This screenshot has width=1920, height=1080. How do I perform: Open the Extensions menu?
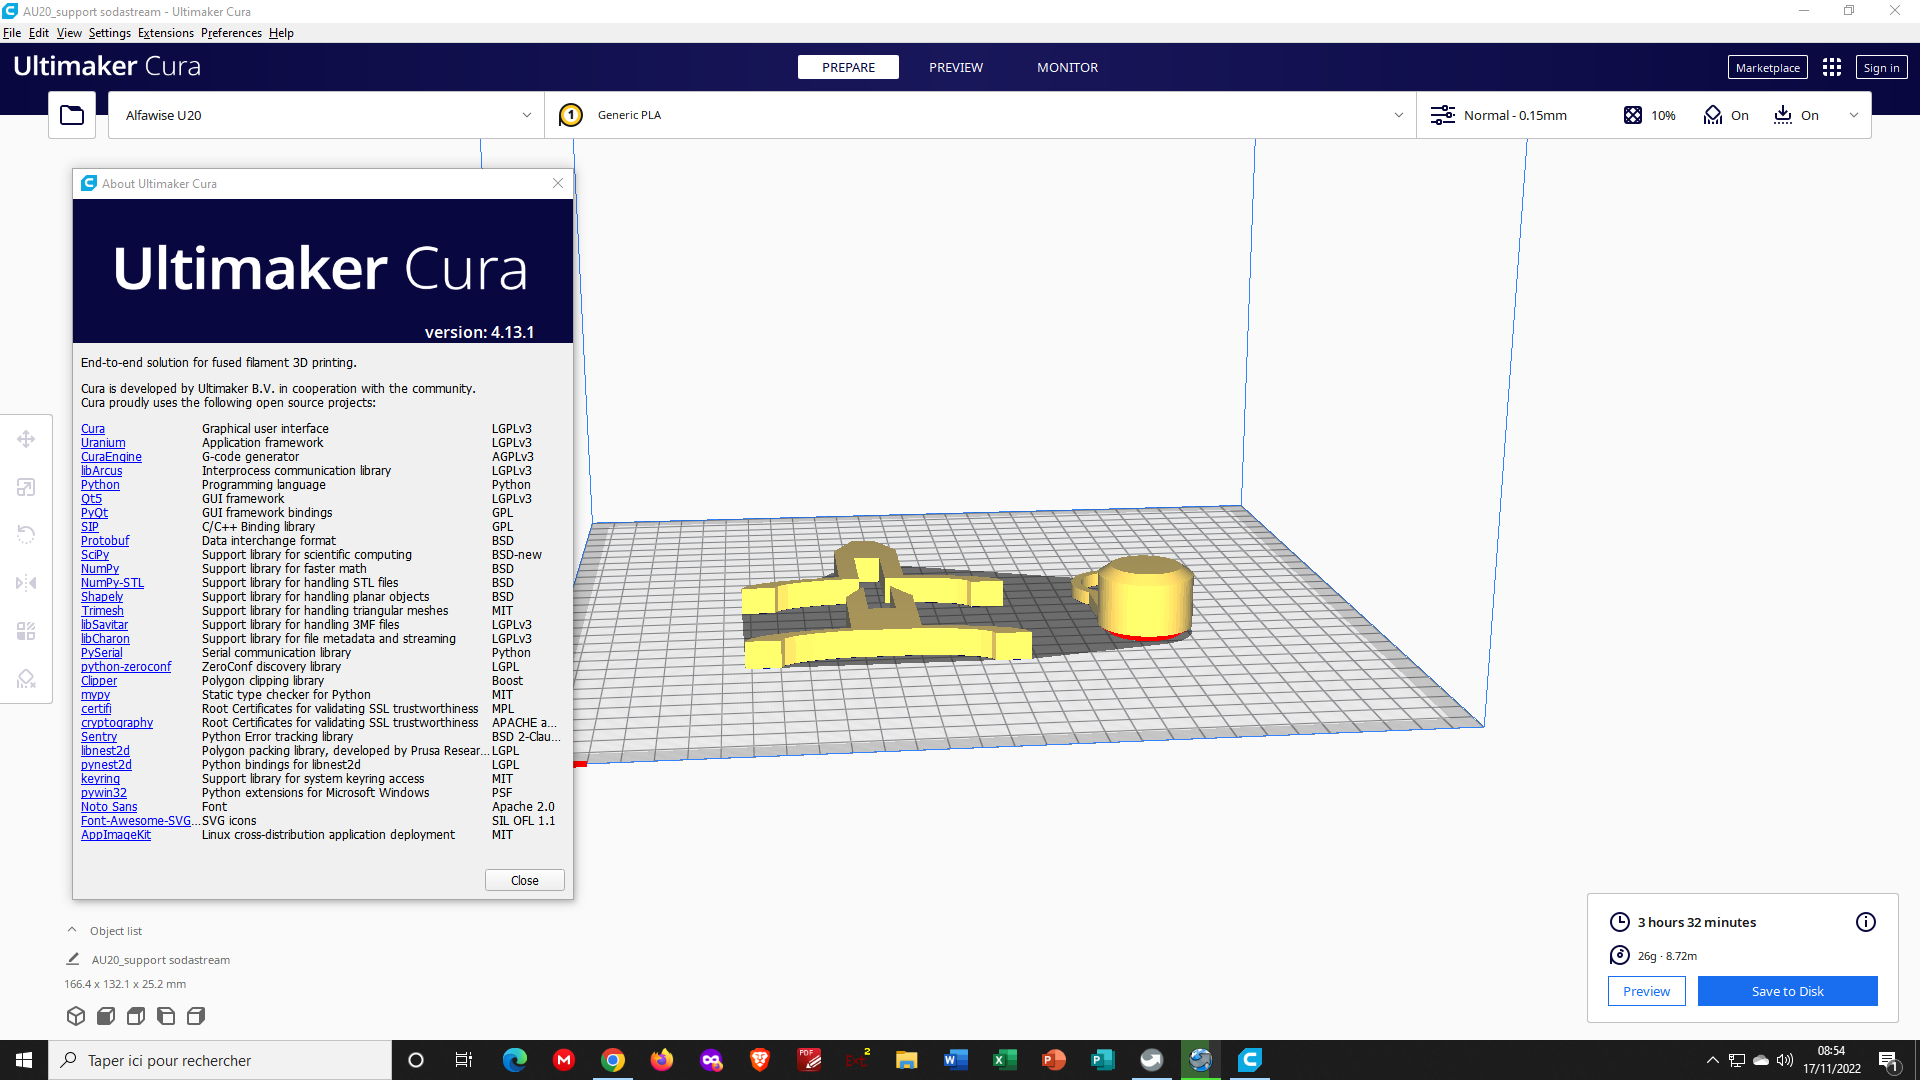165,33
